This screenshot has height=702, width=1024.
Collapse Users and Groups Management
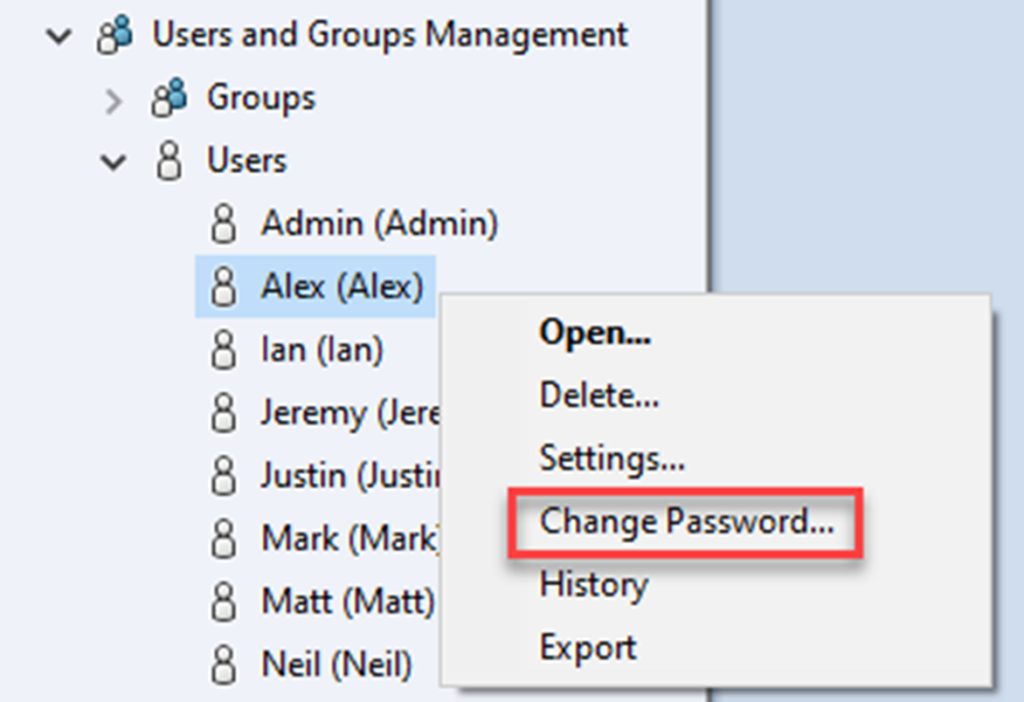(x=58, y=33)
